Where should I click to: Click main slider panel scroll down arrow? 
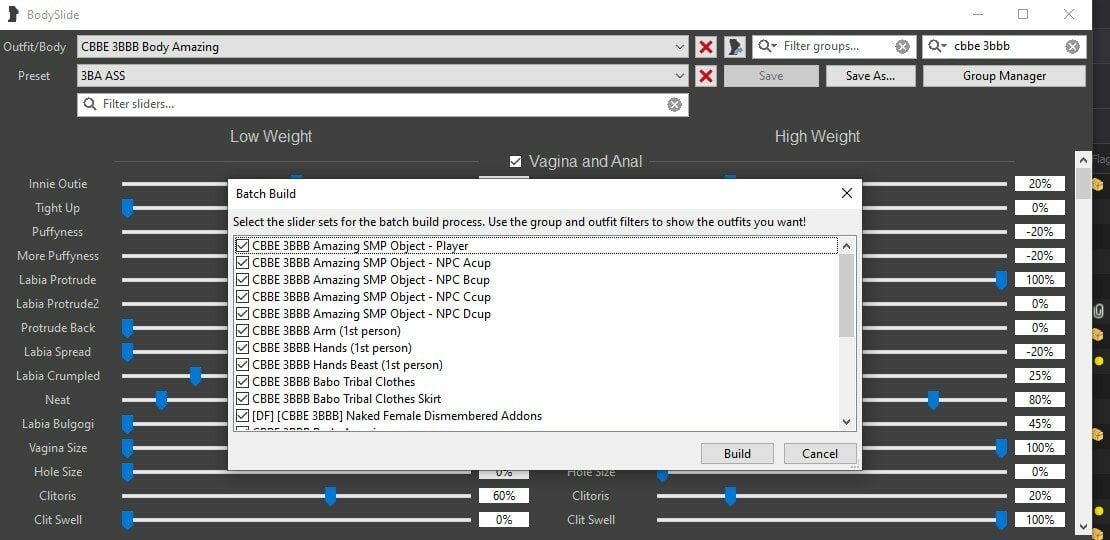click(x=1083, y=527)
